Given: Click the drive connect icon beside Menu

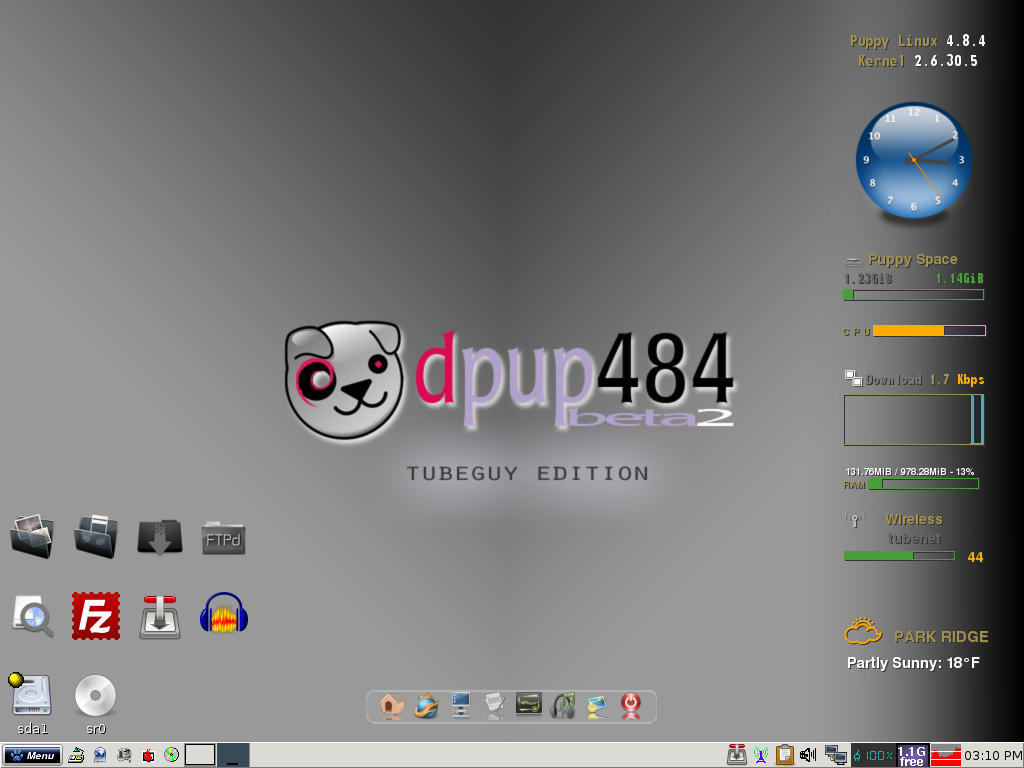Looking at the screenshot, I should pyautogui.click(x=76, y=756).
